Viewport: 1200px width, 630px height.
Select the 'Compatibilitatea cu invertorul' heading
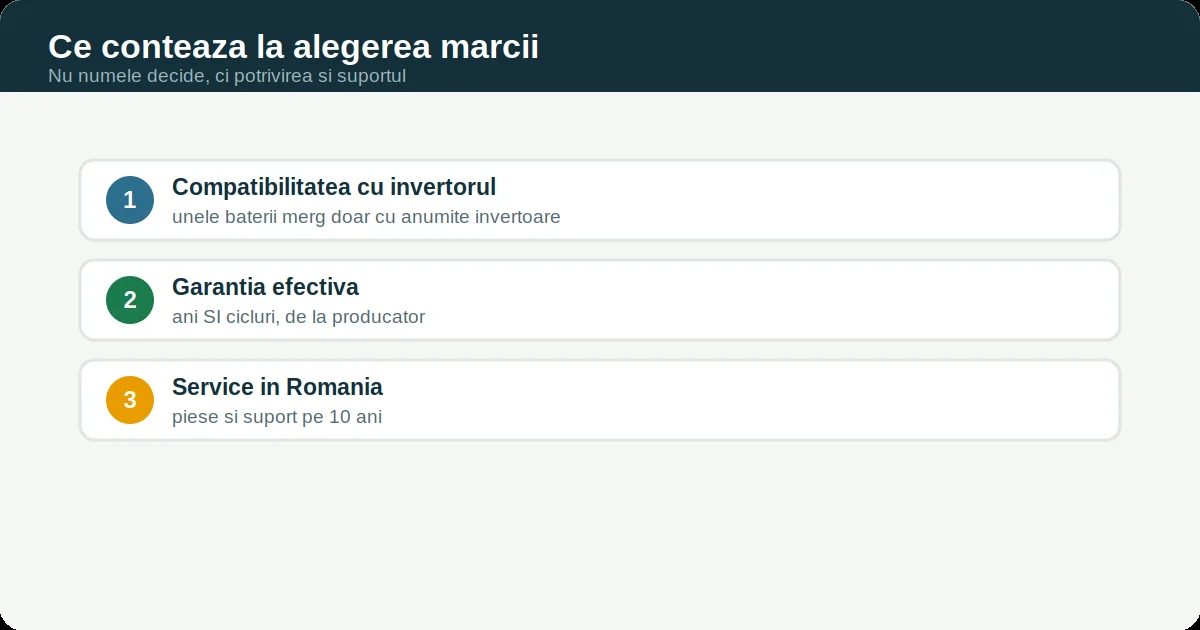[x=334, y=187]
